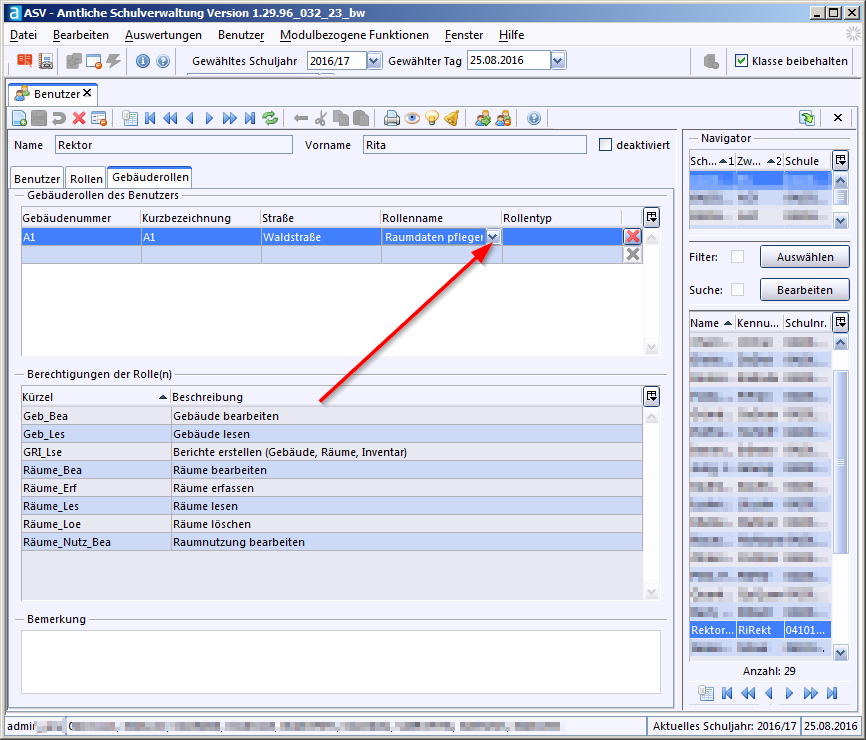Switch to the 'Rollen' tab
Viewport: 866px width, 740px height.
86,179
